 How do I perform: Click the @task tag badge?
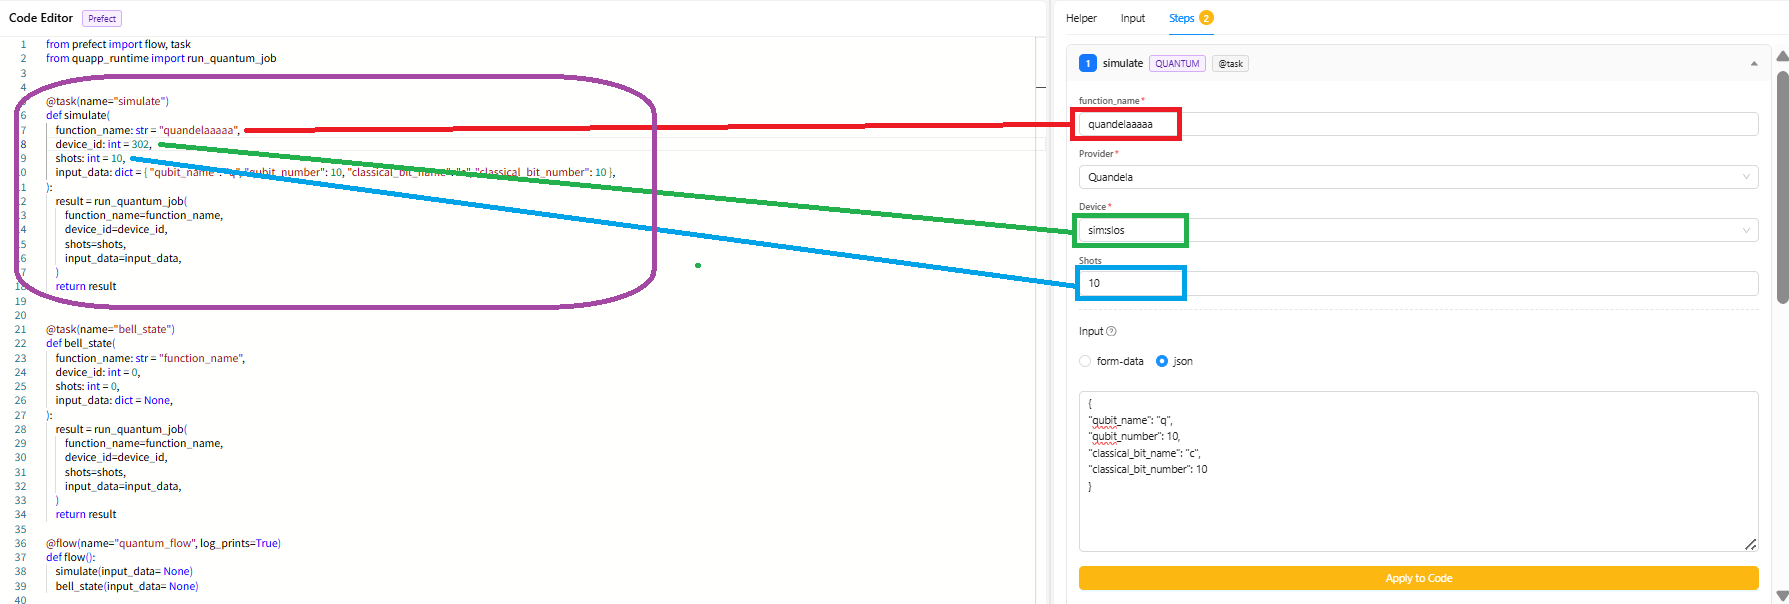1230,63
